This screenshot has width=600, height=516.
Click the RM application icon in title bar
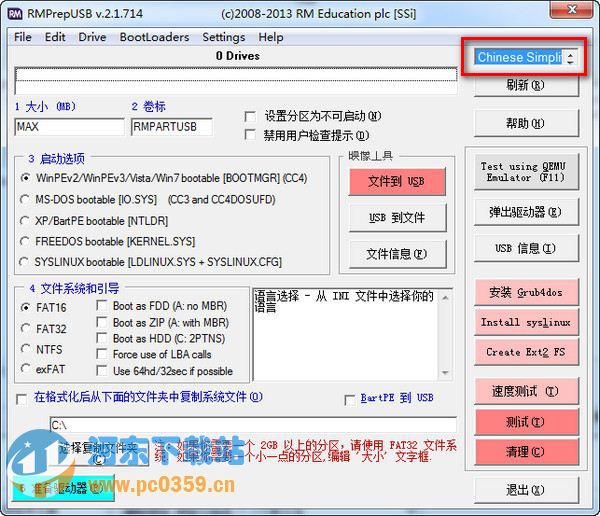pyautogui.click(x=15, y=14)
